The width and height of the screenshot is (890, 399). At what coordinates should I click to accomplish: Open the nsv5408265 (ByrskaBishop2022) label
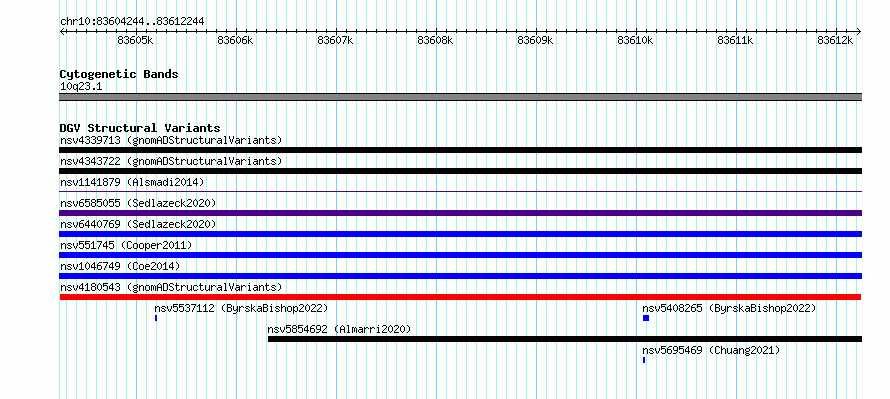pos(729,308)
